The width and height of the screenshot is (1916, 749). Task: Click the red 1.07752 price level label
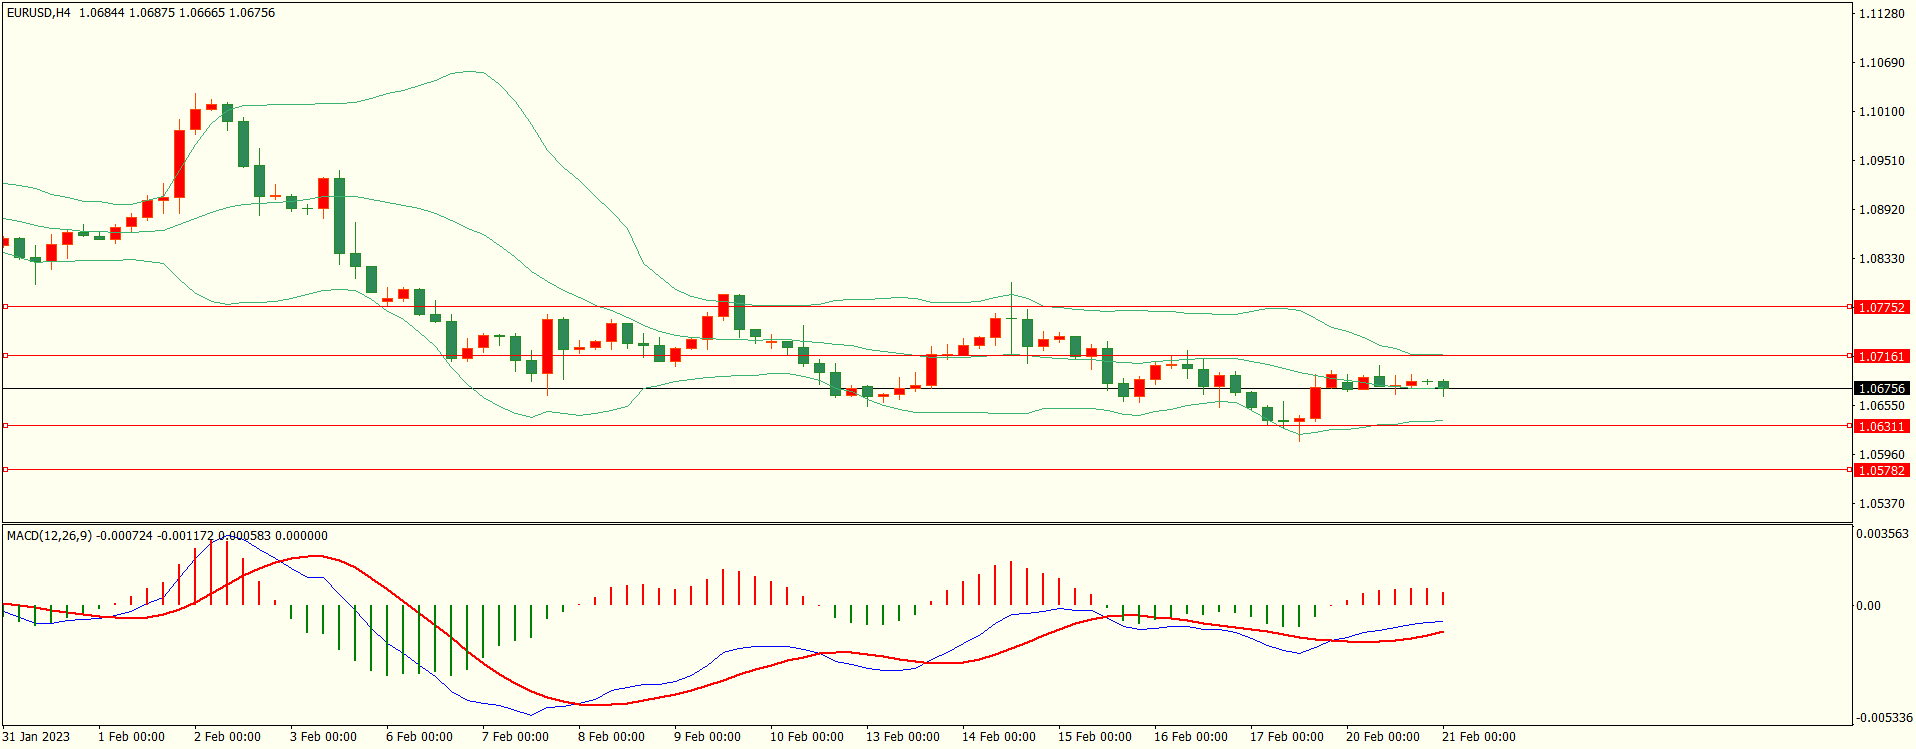pos(1881,307)
